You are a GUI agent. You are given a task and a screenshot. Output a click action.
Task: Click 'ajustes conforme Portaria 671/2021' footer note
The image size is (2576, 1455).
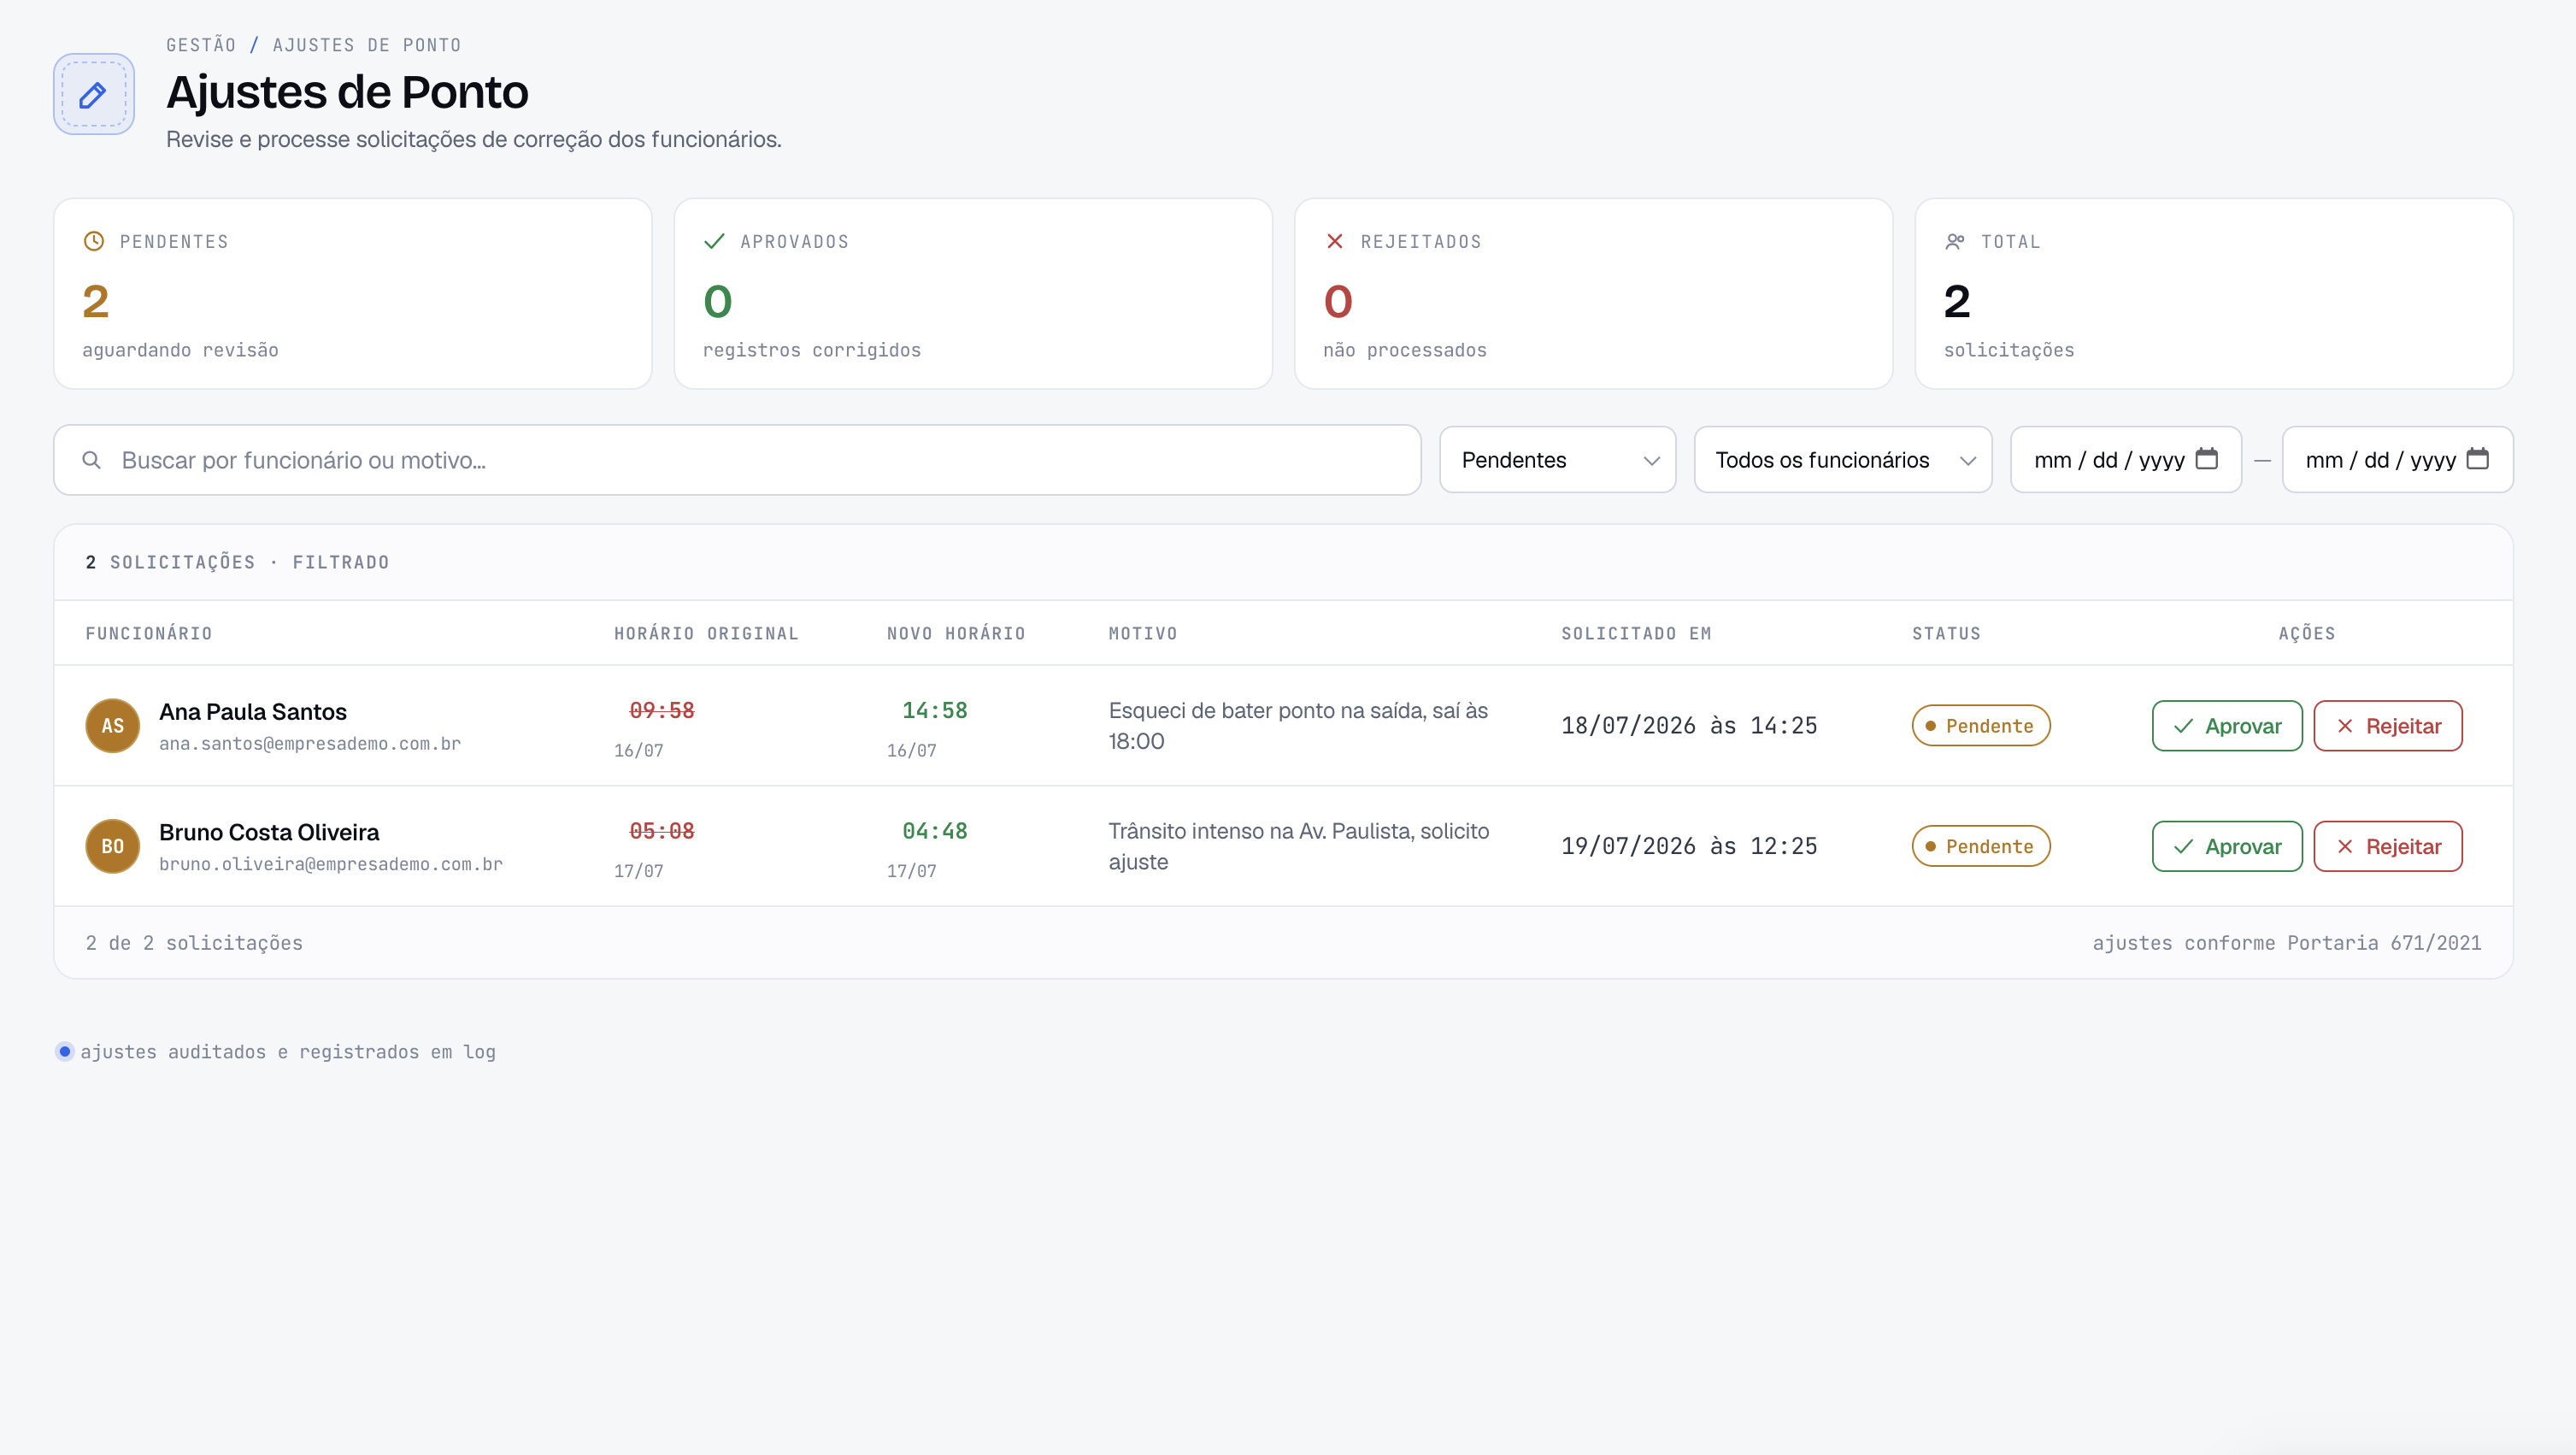click(2287, 943)
